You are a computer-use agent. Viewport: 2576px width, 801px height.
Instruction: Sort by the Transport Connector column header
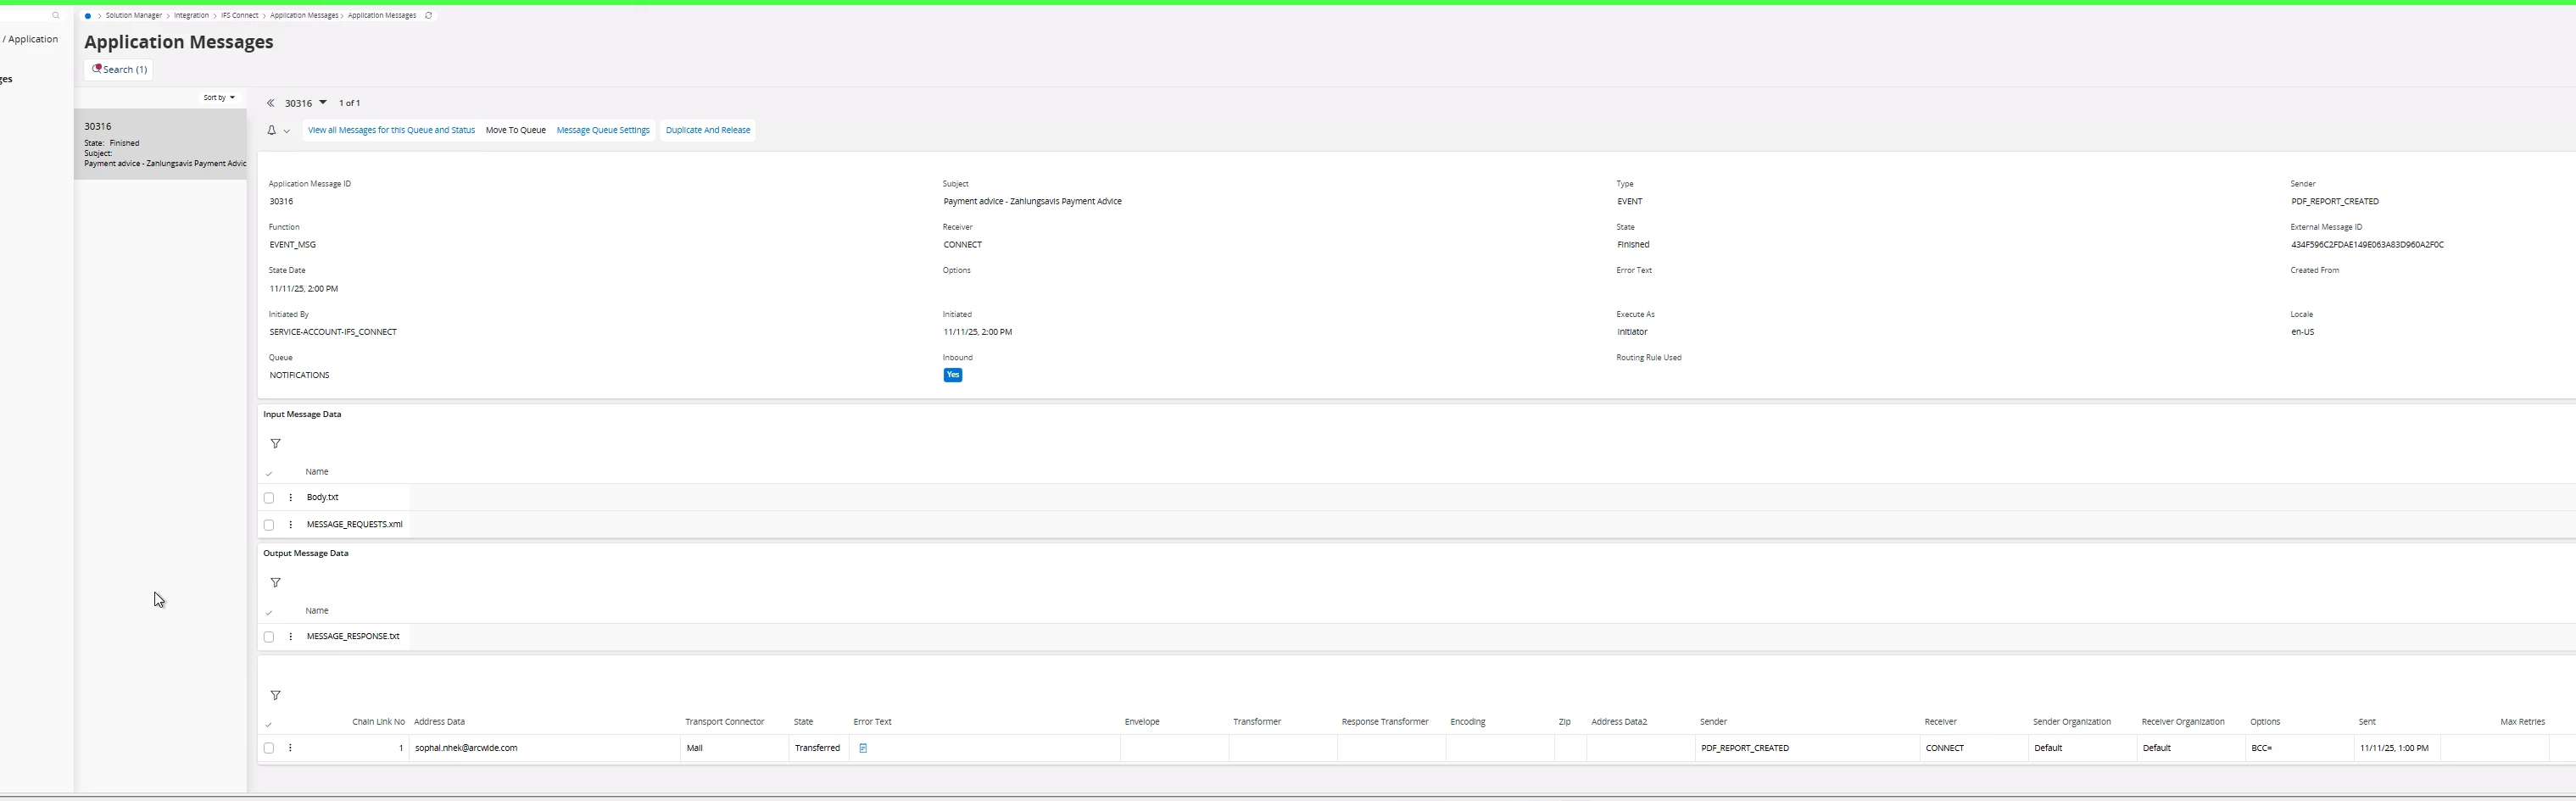coord(724,722)
